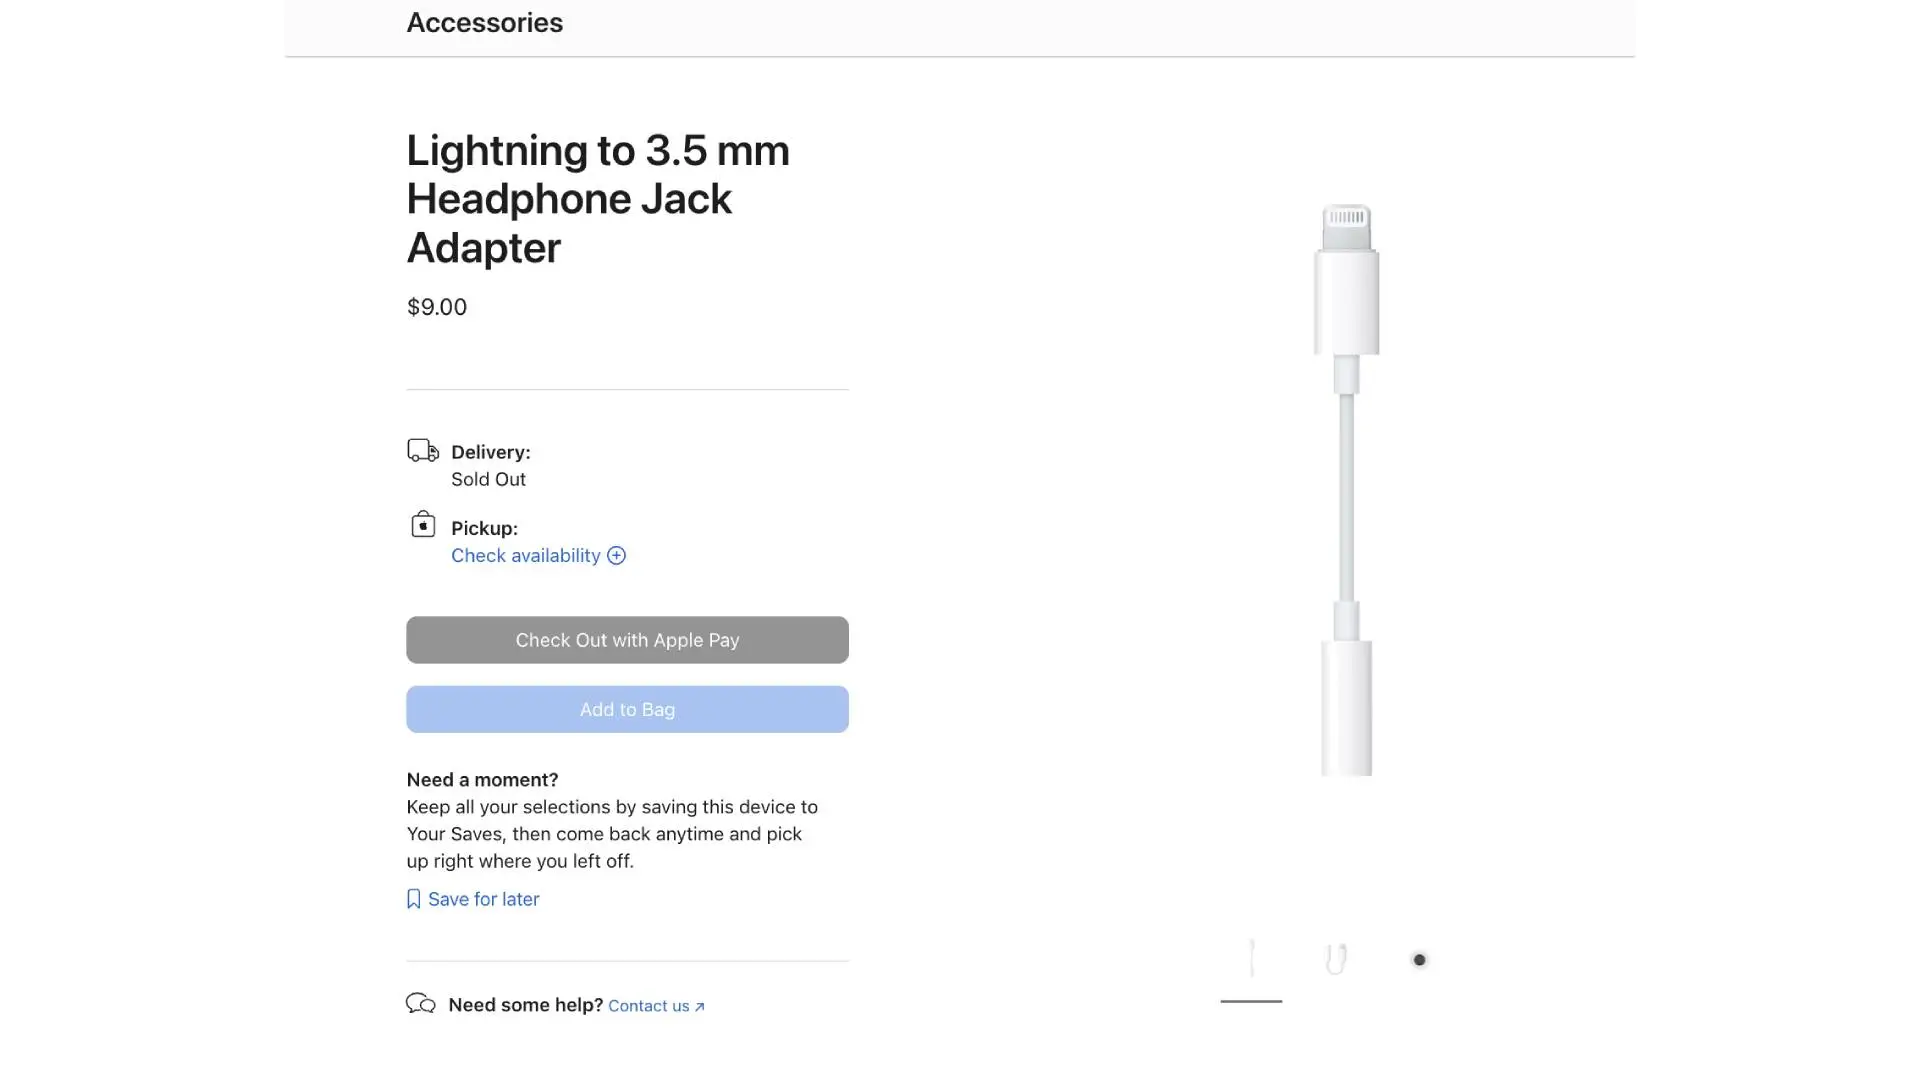This screenshot has height=1080, width=1920.
Task: Save the adapter for later
Action: pyautogui.click(x=483, y=899)
